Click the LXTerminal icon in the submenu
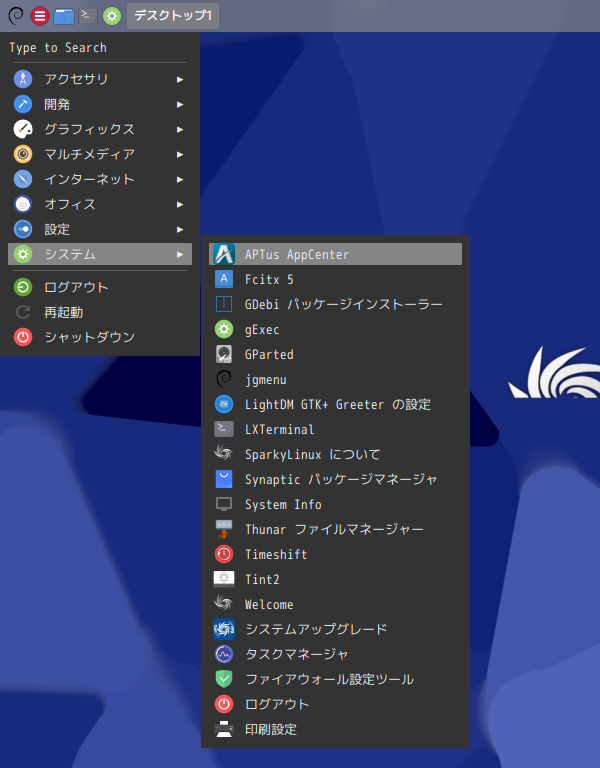Viewport: 600px width, 768px height. 224,429
